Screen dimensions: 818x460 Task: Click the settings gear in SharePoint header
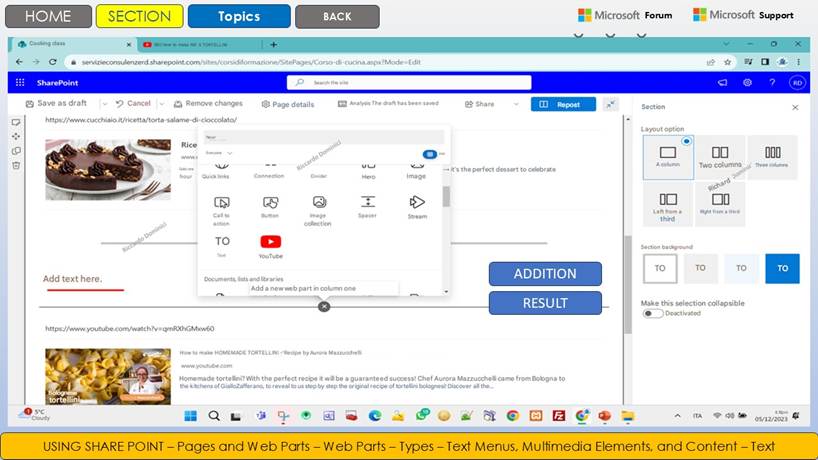(747, 82)
